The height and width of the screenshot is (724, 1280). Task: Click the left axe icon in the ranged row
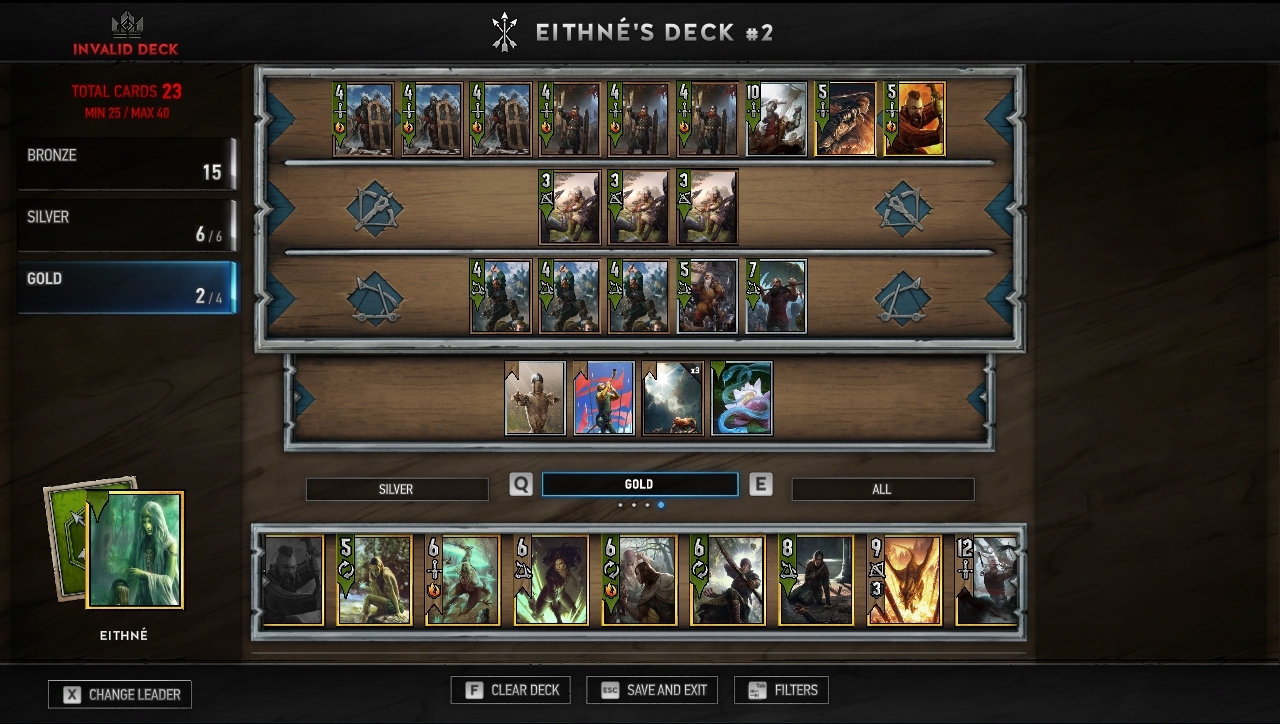[x=375, y=208]
